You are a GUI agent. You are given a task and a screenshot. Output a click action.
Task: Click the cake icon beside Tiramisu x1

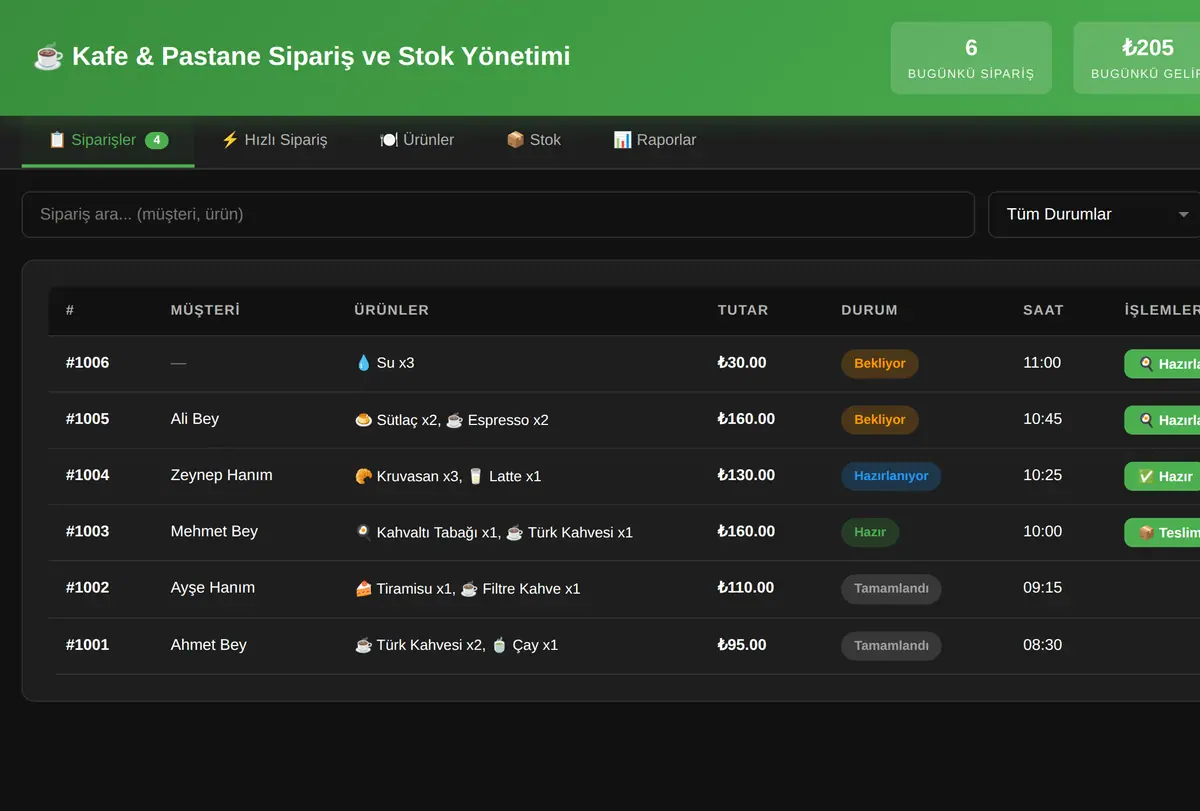[x=363, y=589]
